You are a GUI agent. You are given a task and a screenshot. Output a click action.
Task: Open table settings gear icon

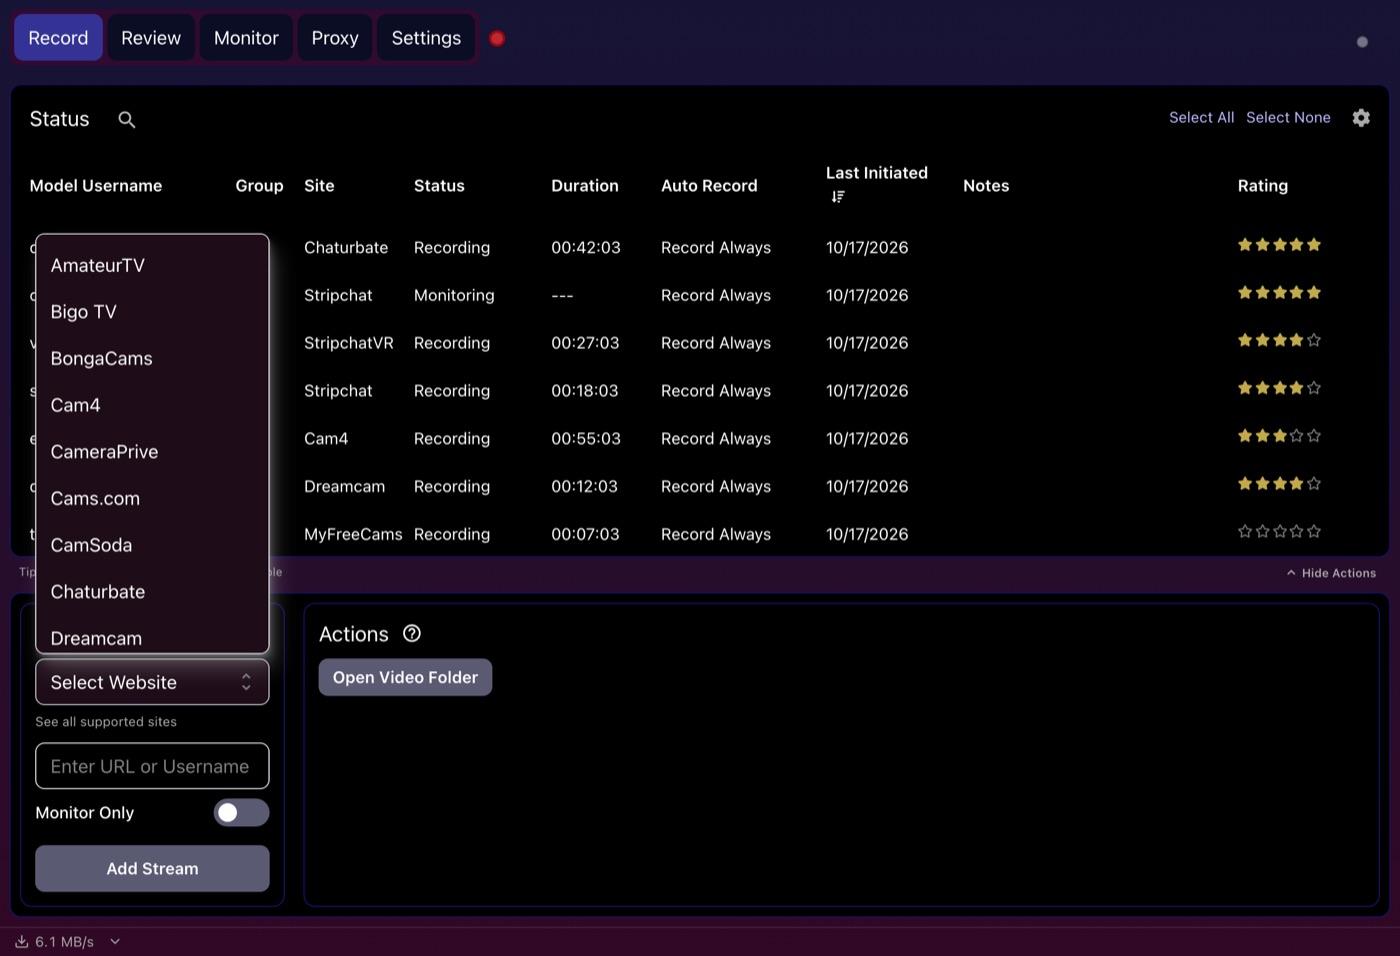tap(1361, 118)
